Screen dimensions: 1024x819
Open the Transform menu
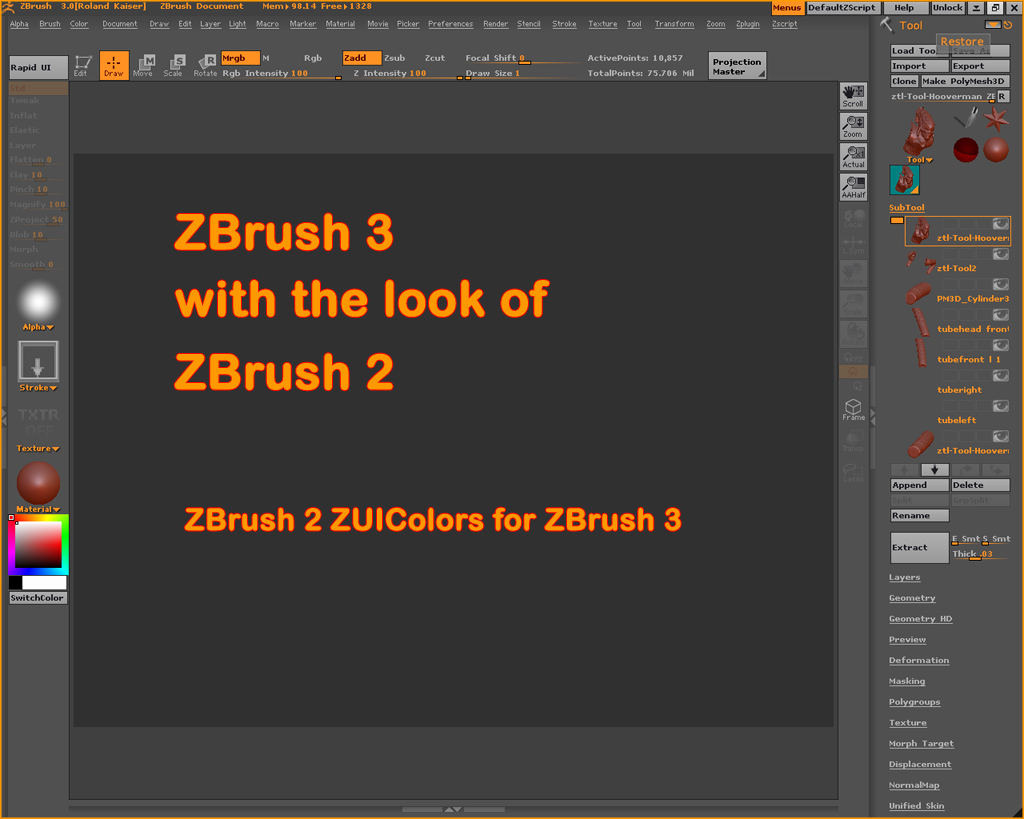pyautogui.click(x=675, y=24)
